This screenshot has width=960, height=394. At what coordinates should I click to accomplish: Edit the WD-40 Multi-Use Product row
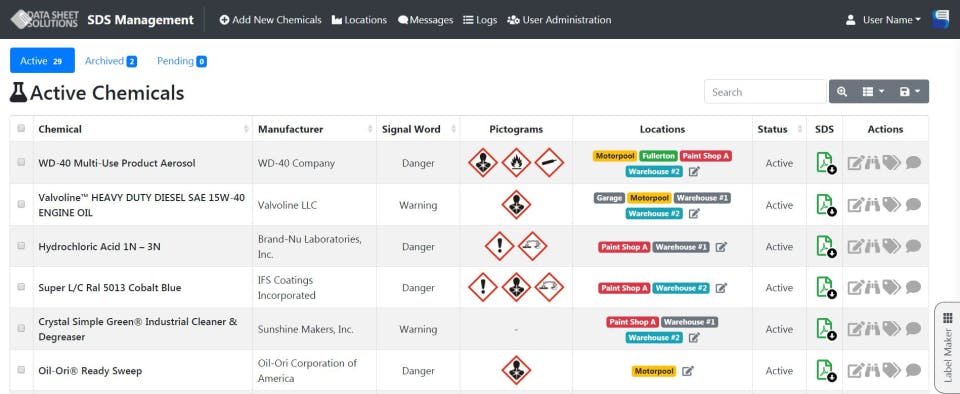(855, 163)
